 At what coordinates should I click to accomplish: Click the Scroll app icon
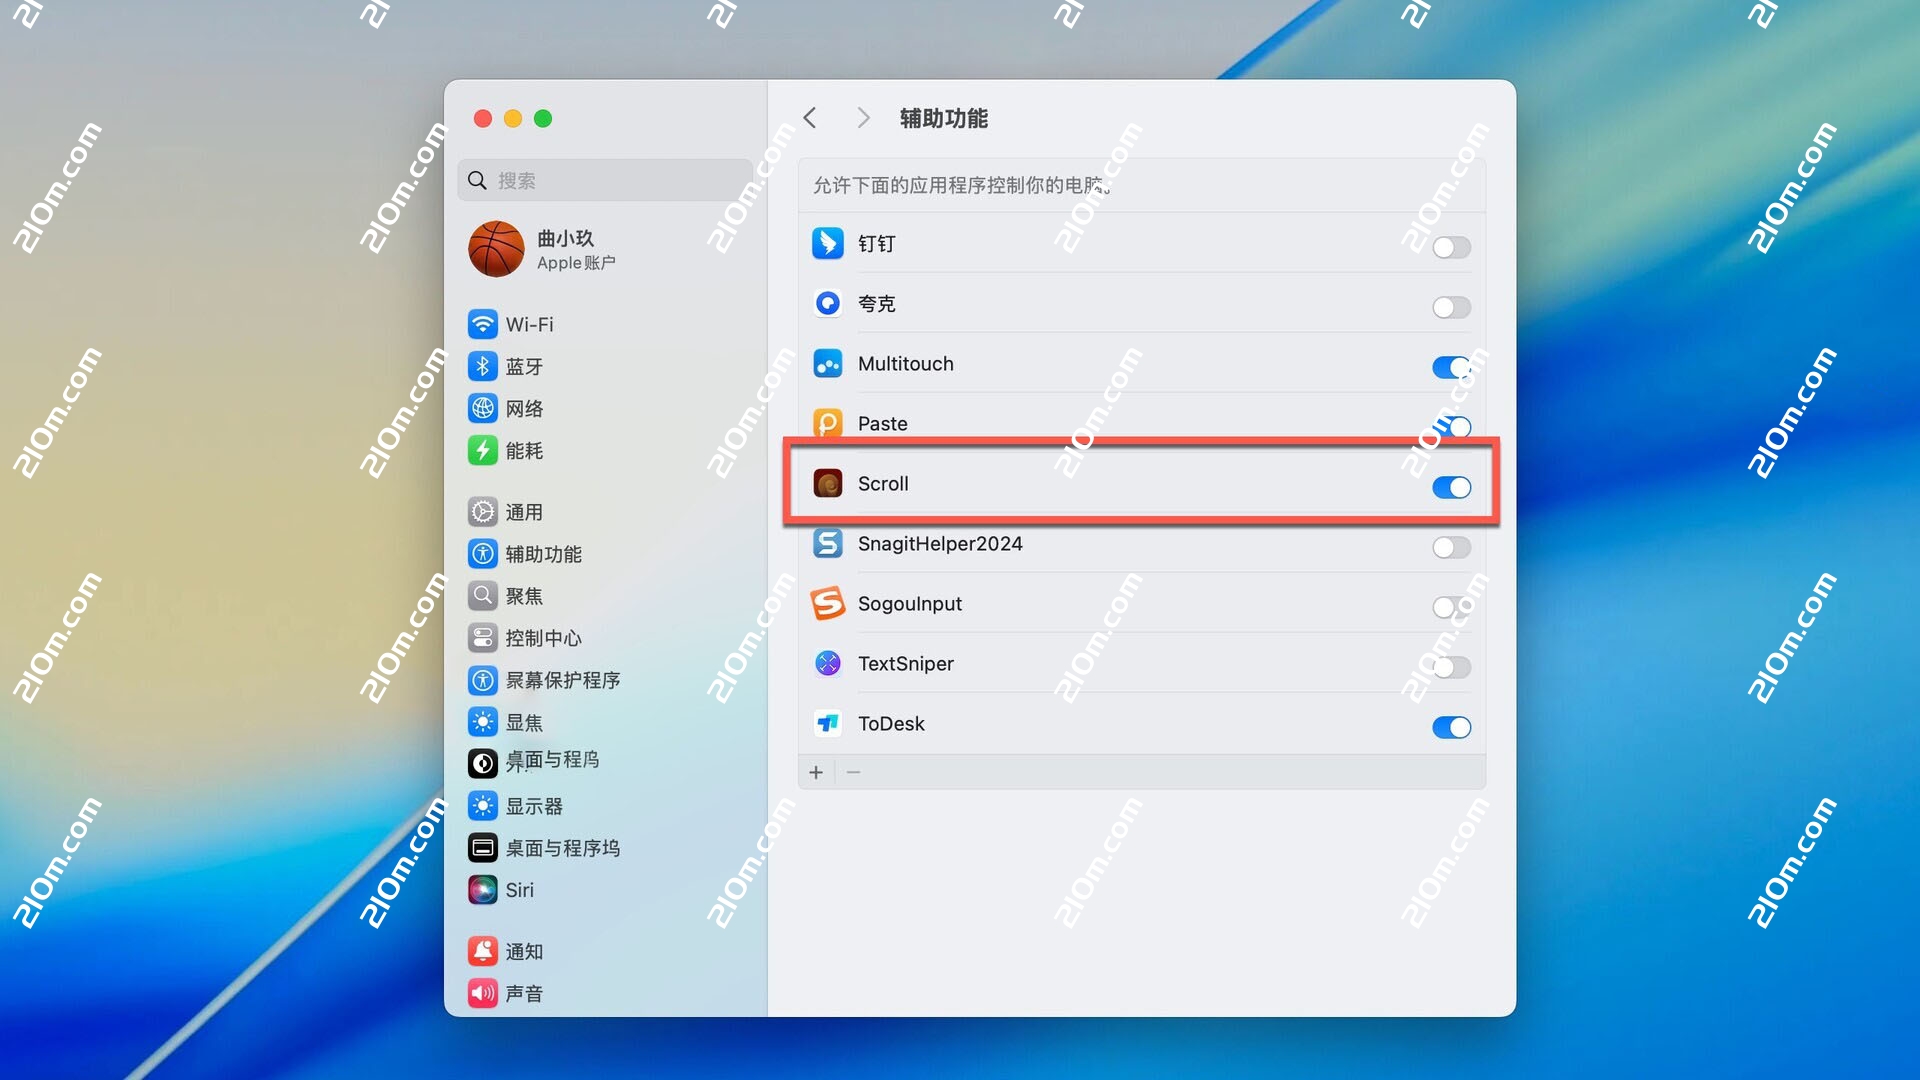(828, 483)
